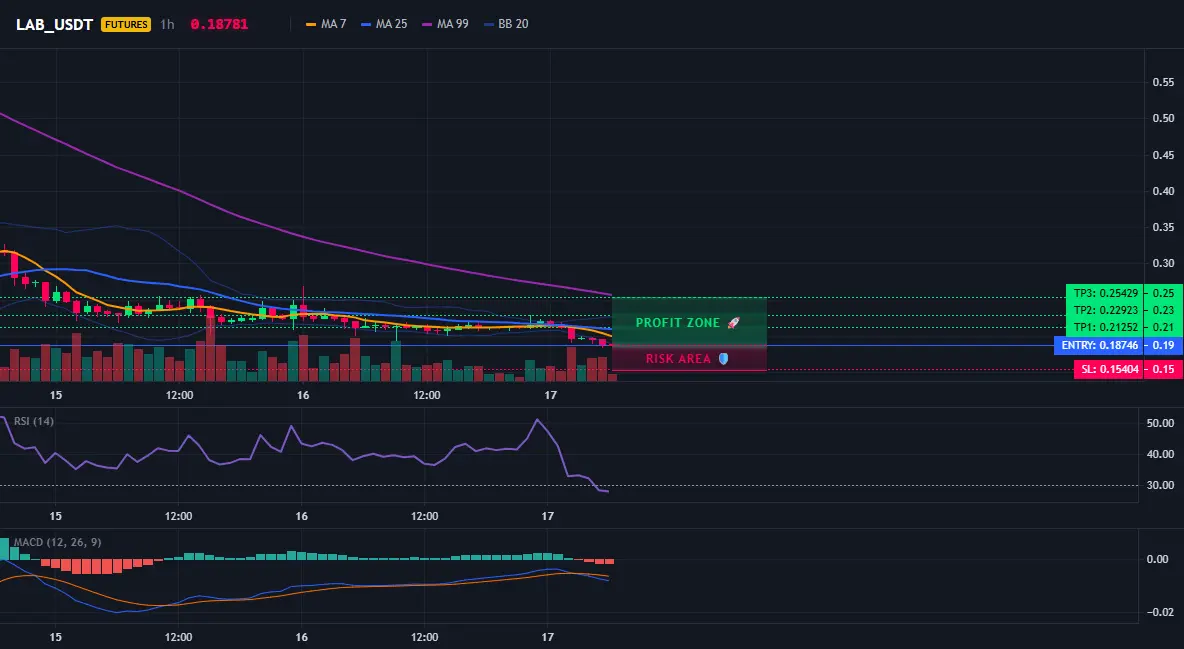Viewport: 1184px width, 649px height.
Task: Click the TP1: 0.21252 price label
Action: (x=1104, y=327)
